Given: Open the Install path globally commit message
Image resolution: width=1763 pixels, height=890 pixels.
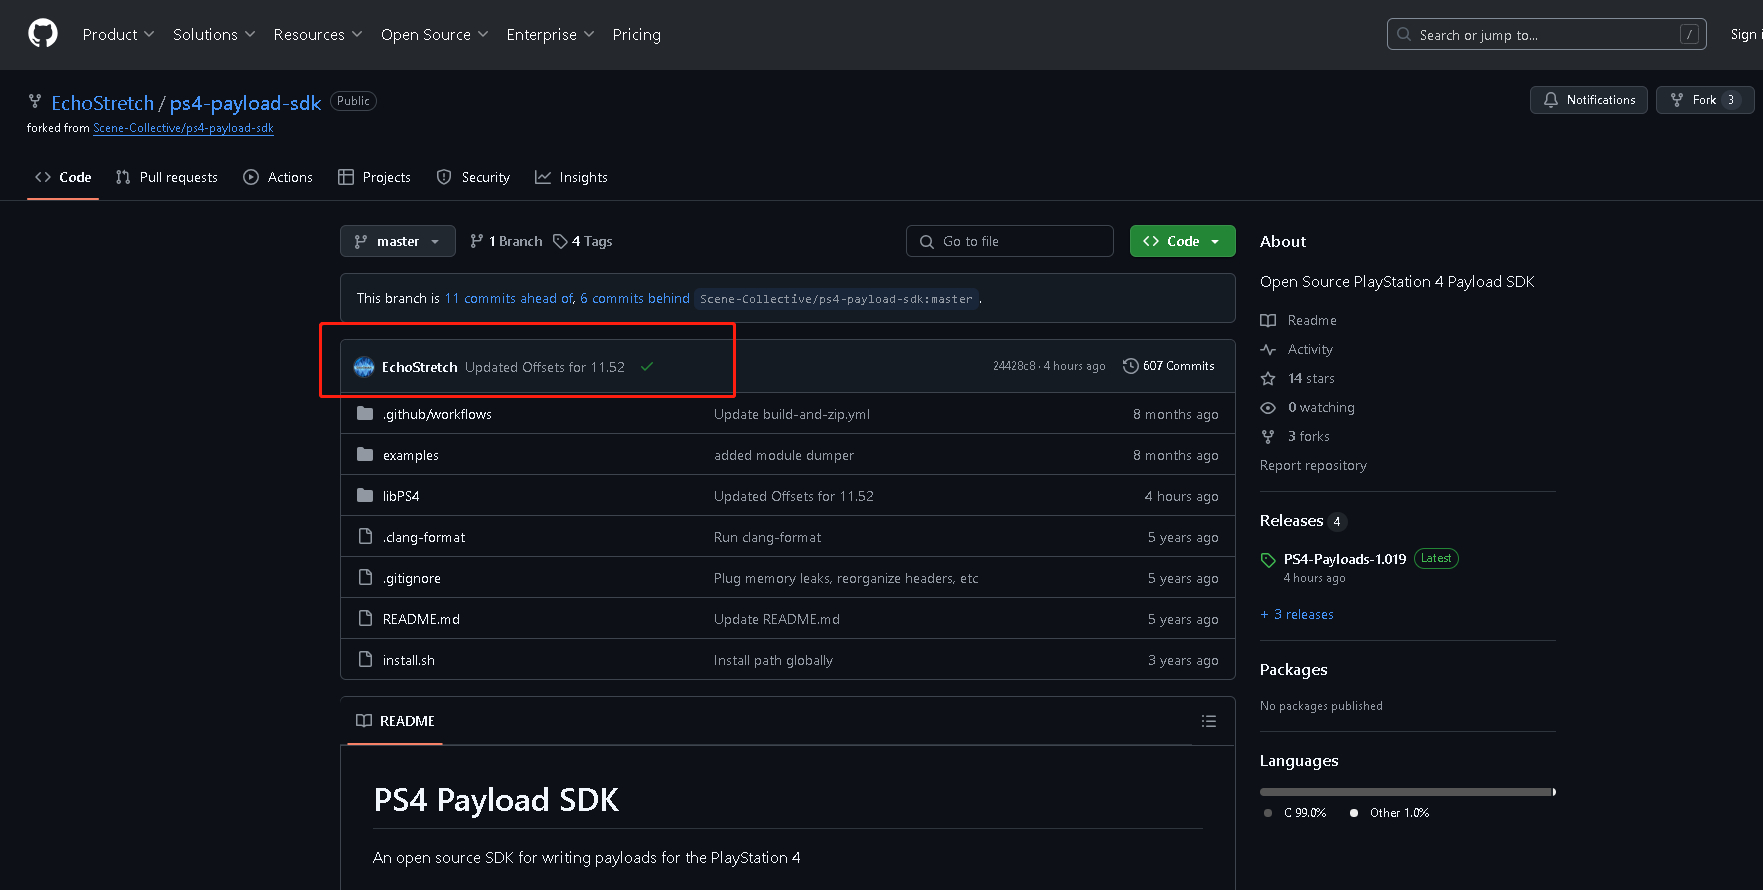Looking at the screenshot, I should point(773,660).
